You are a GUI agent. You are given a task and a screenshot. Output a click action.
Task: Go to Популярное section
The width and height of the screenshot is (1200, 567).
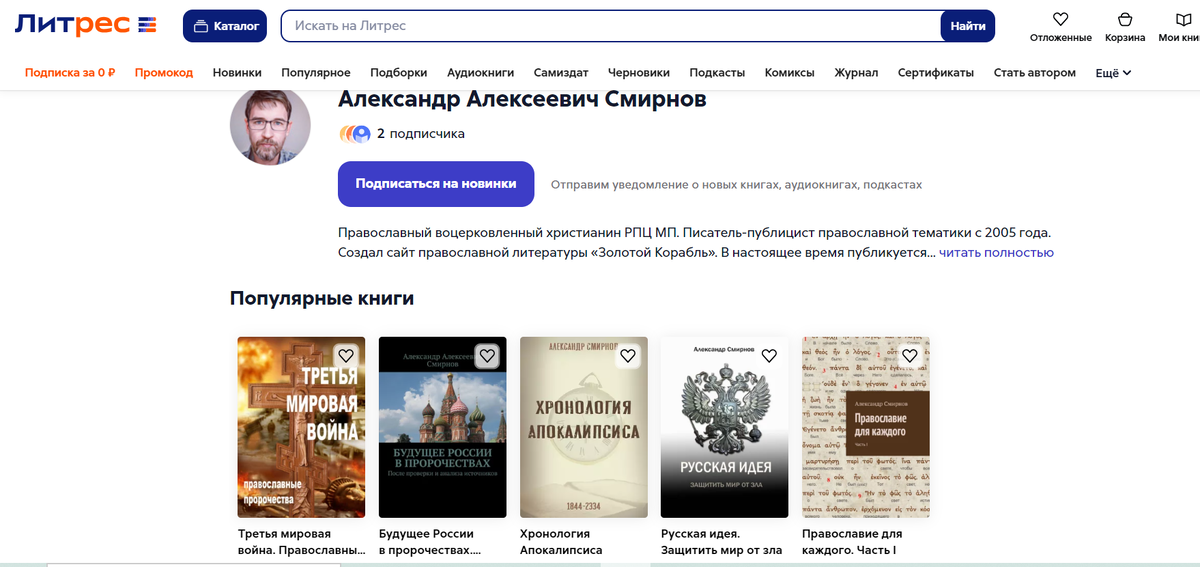pyautogui.click(x=316, y=73)
